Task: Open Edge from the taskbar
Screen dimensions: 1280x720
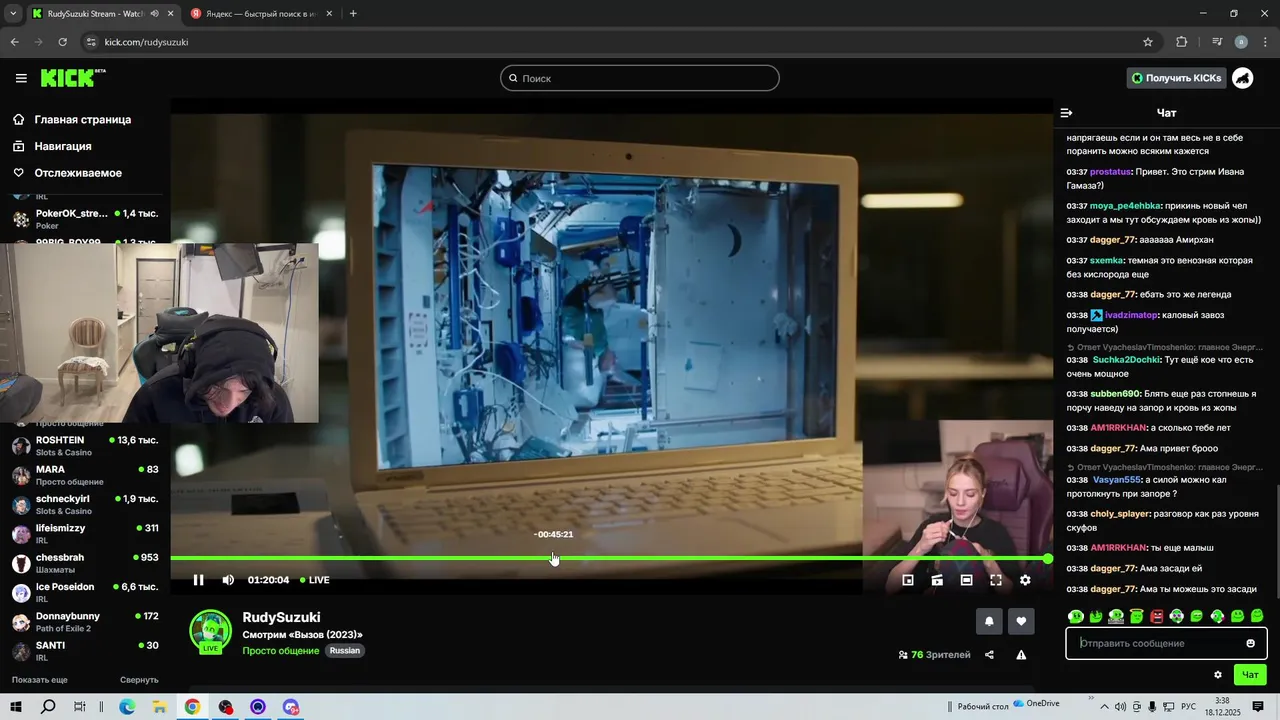Action: [x=127, y=707]
